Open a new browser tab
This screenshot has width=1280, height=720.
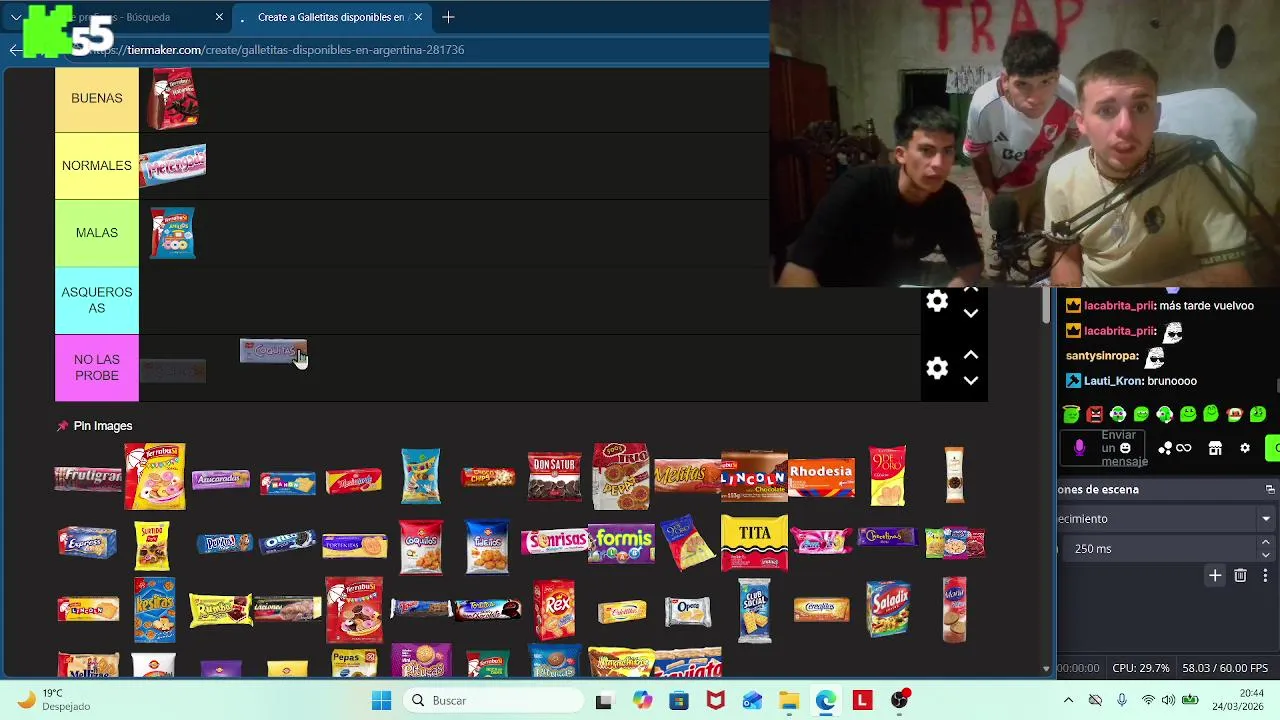click(448, 17)
